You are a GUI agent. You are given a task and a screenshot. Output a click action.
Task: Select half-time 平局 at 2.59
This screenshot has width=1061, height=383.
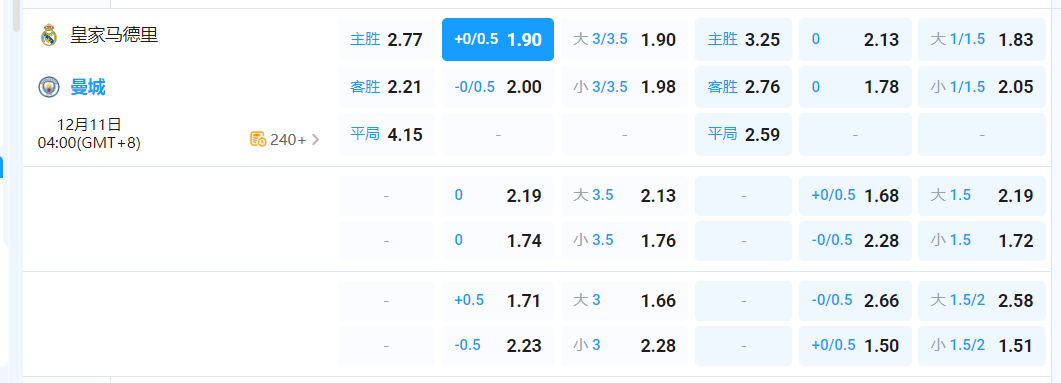tap(743, 135)
